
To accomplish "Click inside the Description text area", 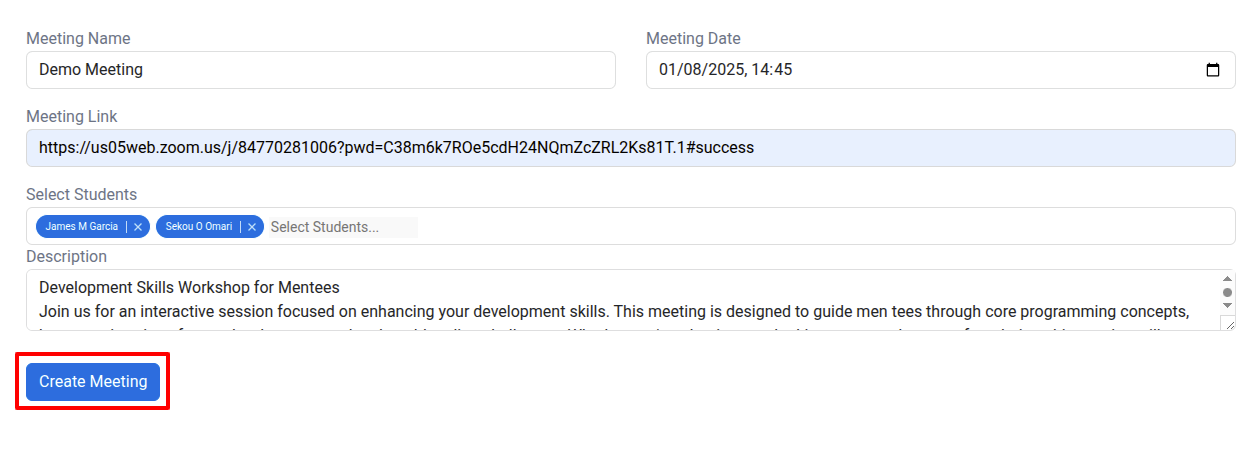I will point(622,300).
